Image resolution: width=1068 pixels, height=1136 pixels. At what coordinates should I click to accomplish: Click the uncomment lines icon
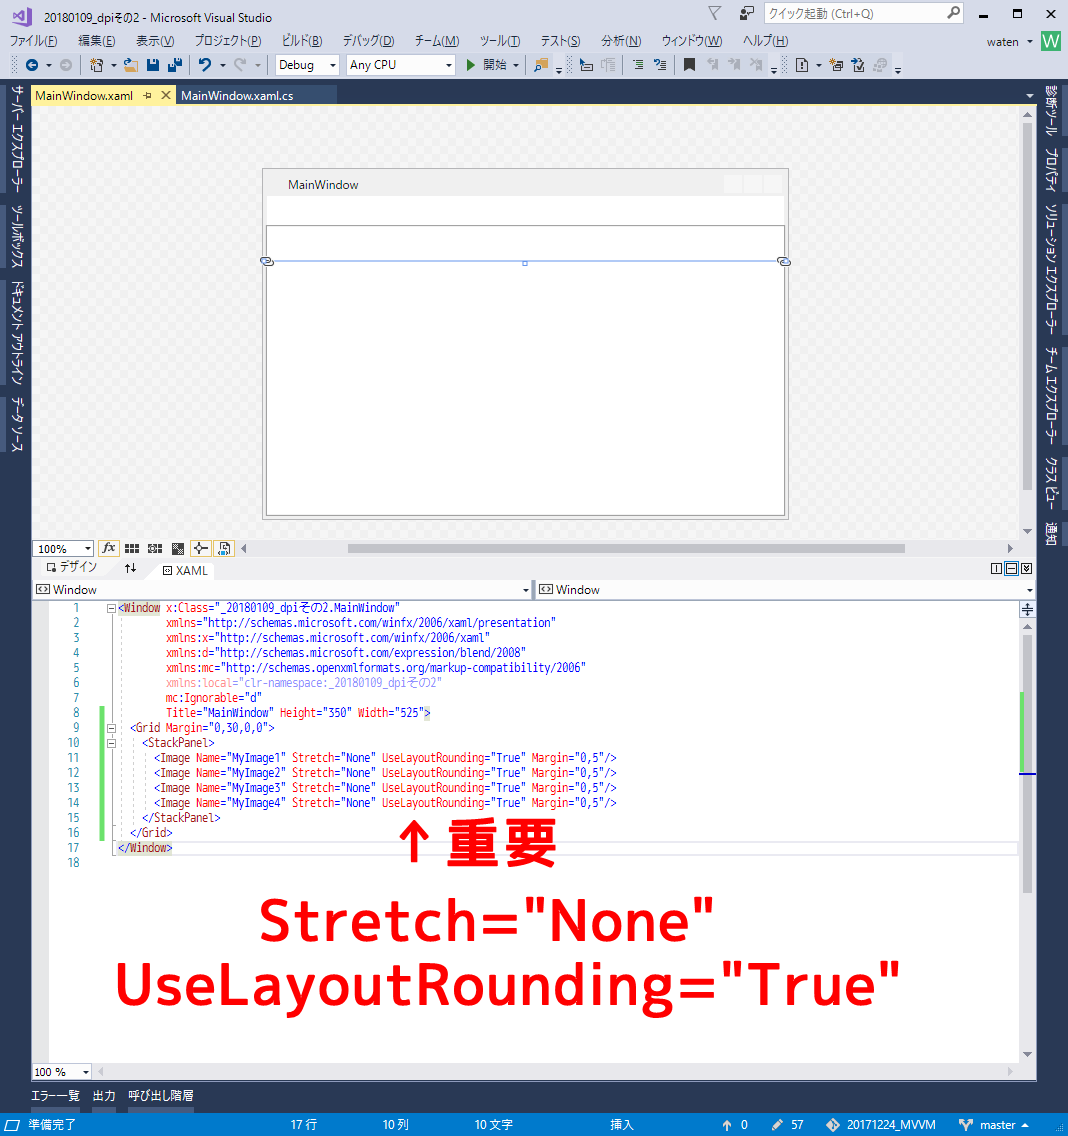(x=660, y=65)
